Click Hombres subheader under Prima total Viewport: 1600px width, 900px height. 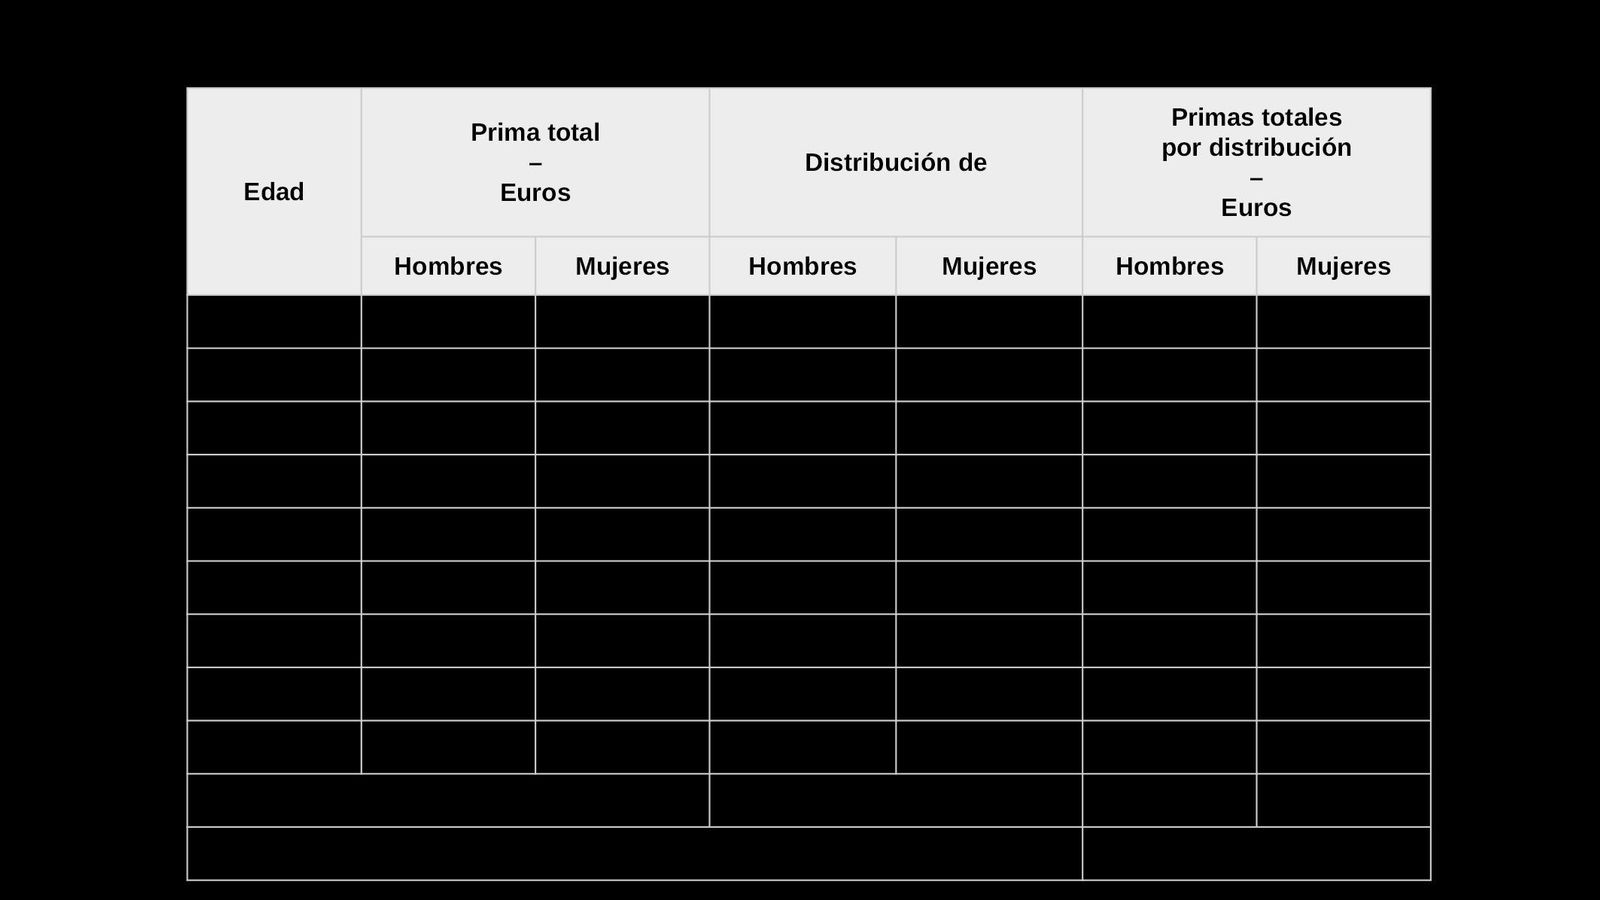pos(448,266)
